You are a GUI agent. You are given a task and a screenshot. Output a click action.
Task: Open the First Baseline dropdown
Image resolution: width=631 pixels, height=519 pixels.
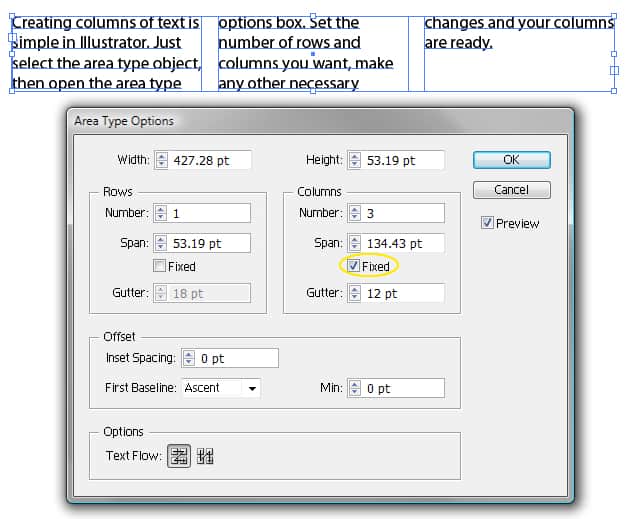252,388
